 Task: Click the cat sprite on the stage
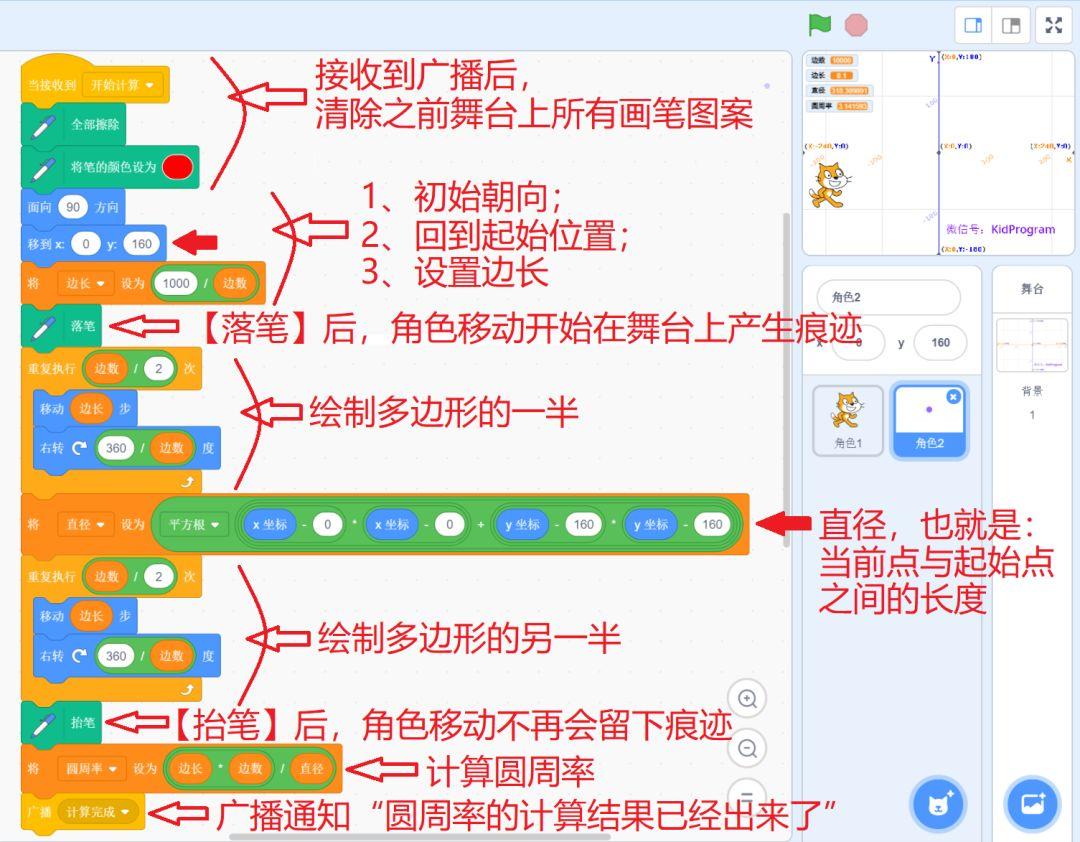(829, 185)
